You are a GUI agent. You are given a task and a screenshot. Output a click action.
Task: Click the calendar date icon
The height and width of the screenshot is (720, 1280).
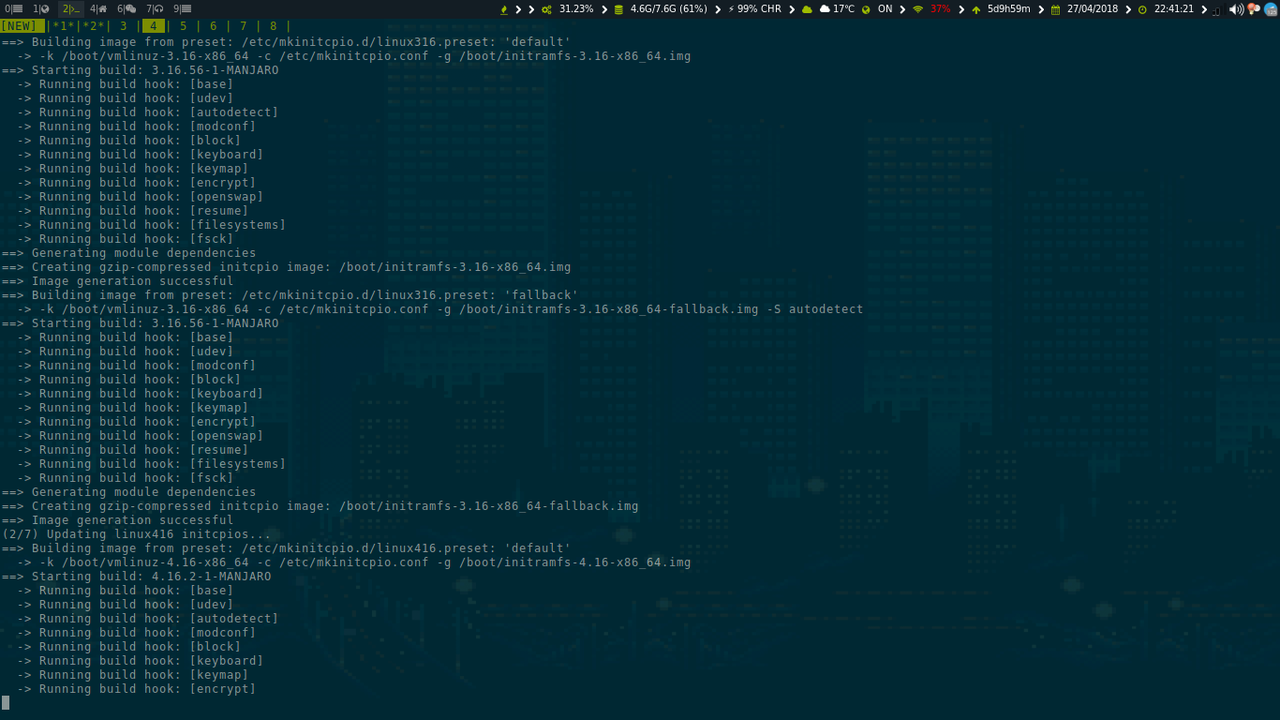coord(1055,9)
